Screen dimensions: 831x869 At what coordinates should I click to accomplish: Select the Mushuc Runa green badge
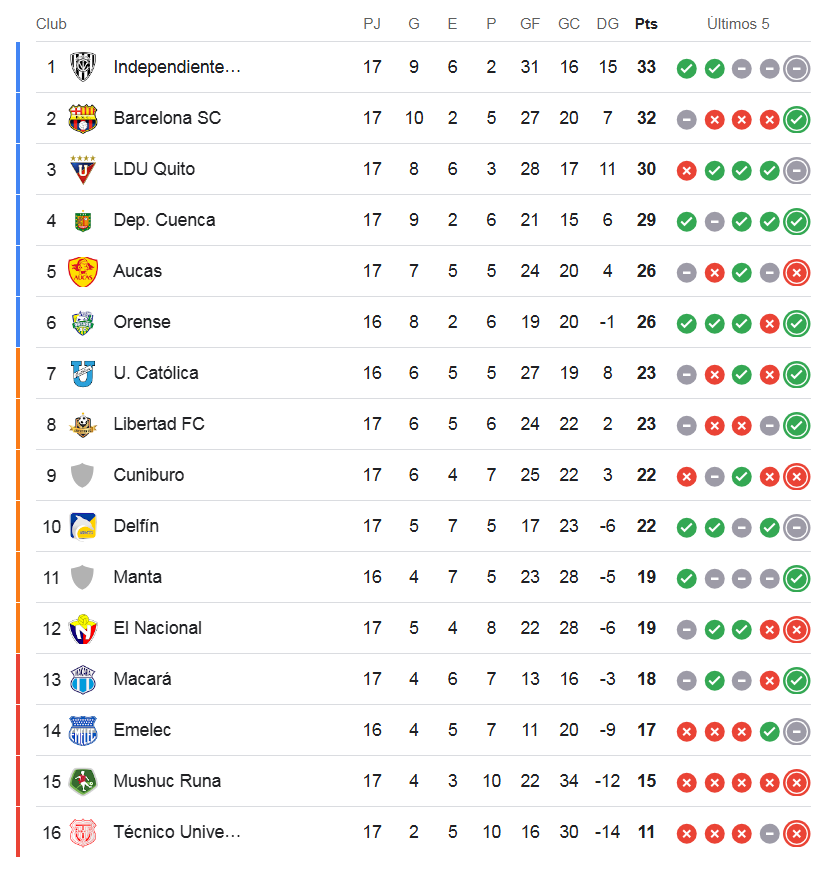83,781
